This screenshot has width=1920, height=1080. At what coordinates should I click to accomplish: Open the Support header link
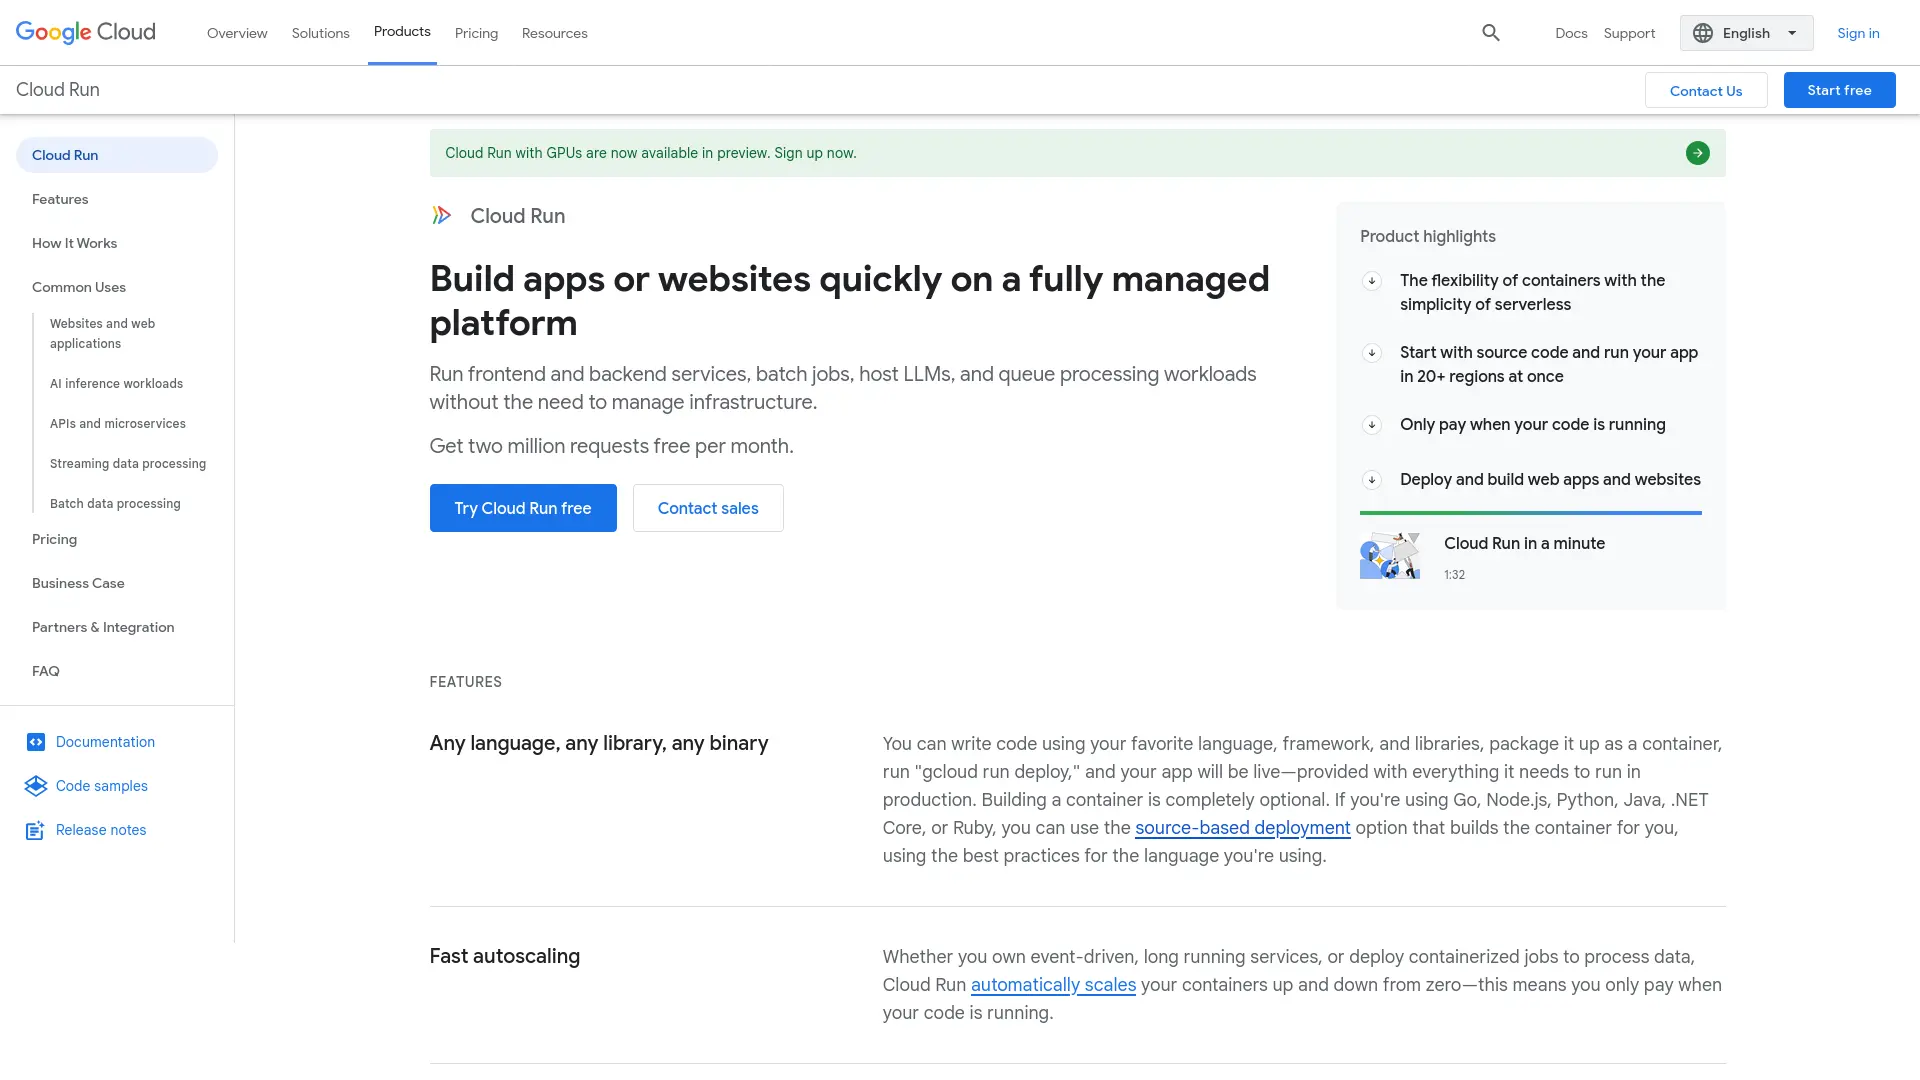1629,33
